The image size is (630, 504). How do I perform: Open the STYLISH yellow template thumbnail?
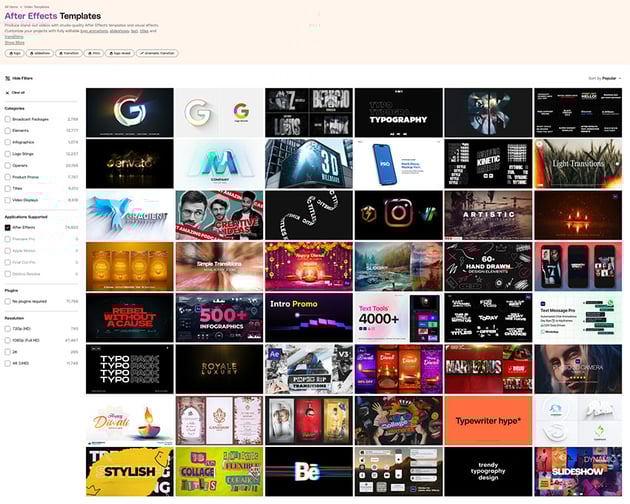(130, 472)
